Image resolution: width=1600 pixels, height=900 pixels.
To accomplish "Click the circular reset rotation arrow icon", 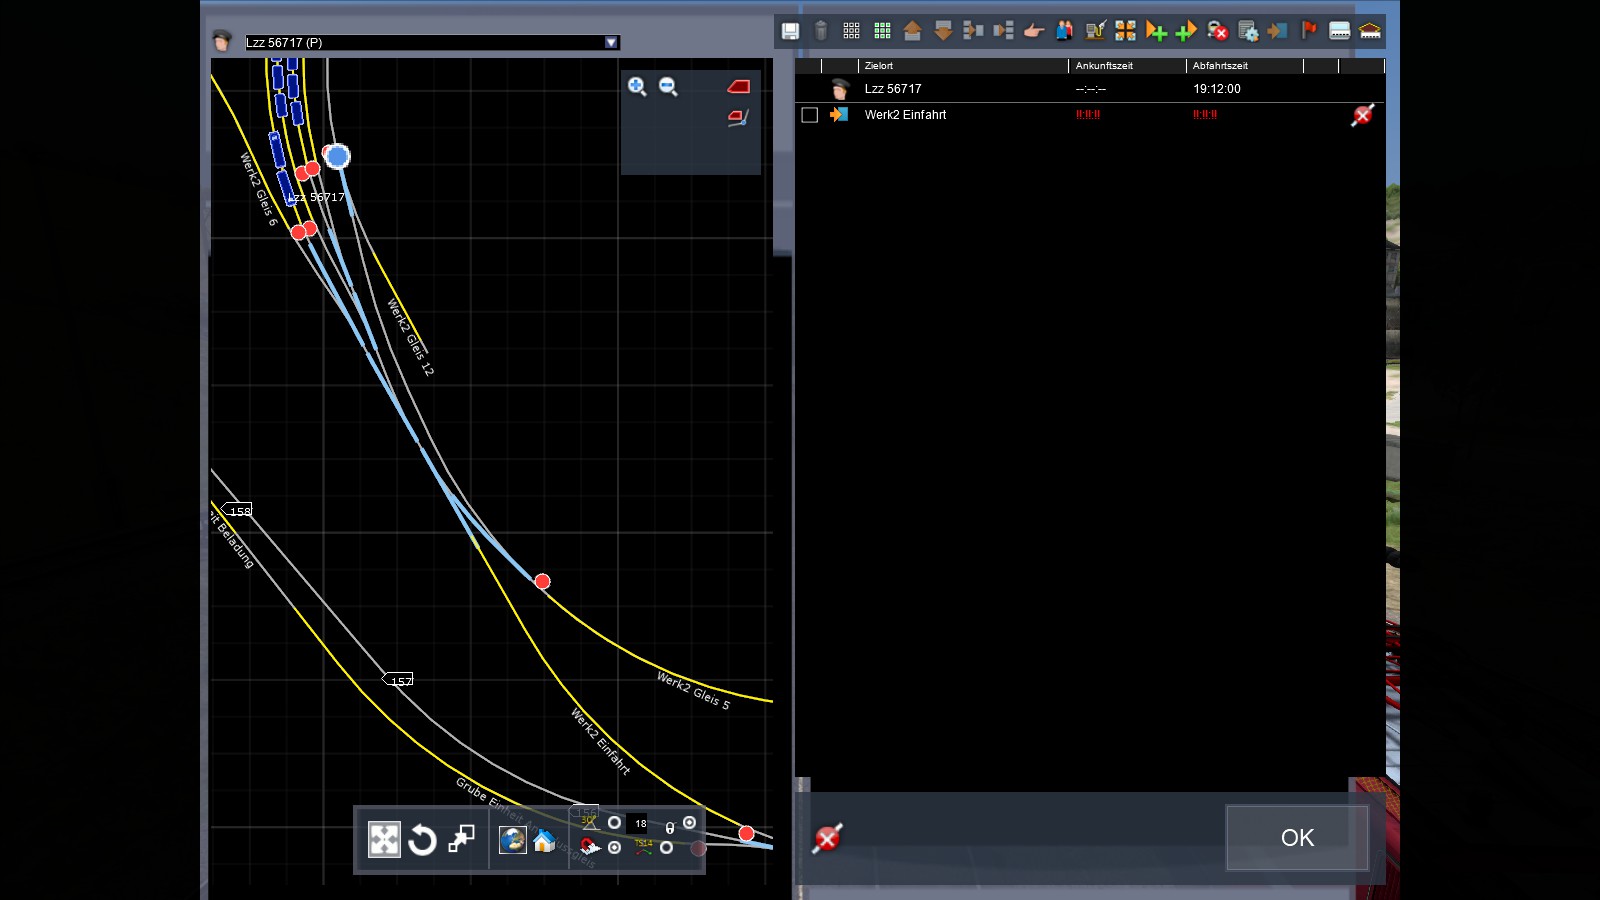I will pos(422,840).
